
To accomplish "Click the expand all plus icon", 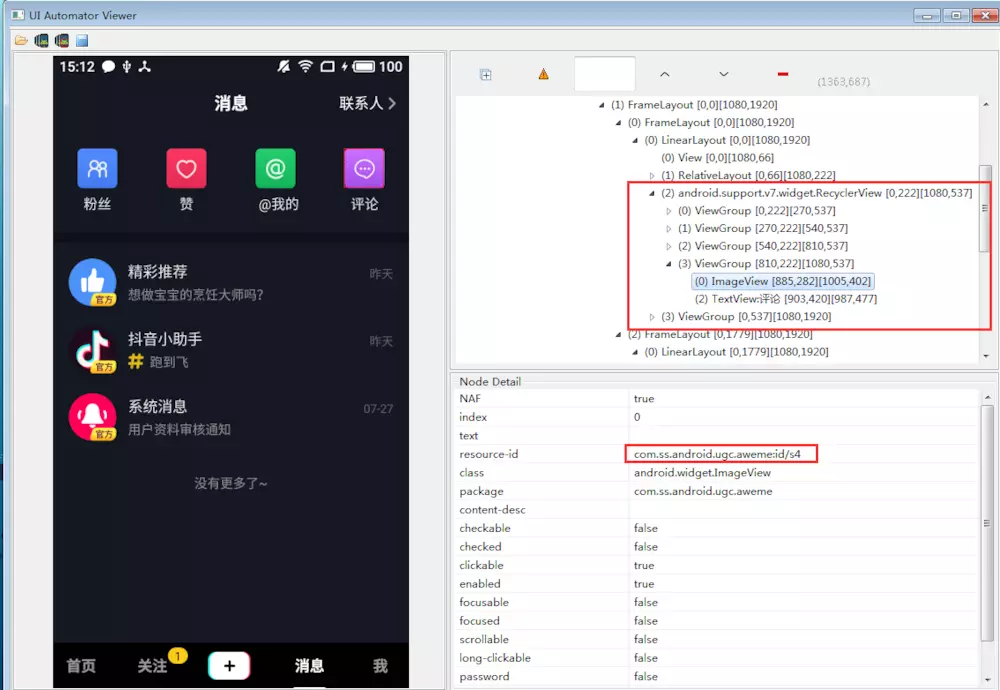I will [486, 75].
